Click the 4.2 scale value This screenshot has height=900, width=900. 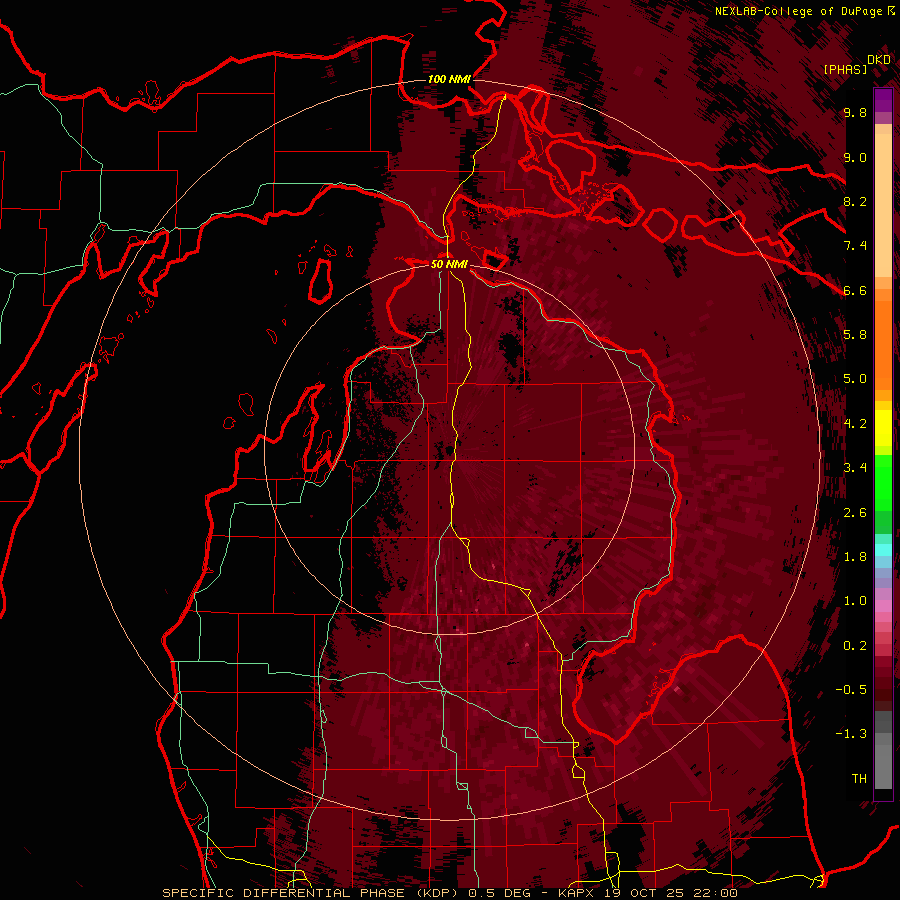pyautogui.click(x=855, y=424)
